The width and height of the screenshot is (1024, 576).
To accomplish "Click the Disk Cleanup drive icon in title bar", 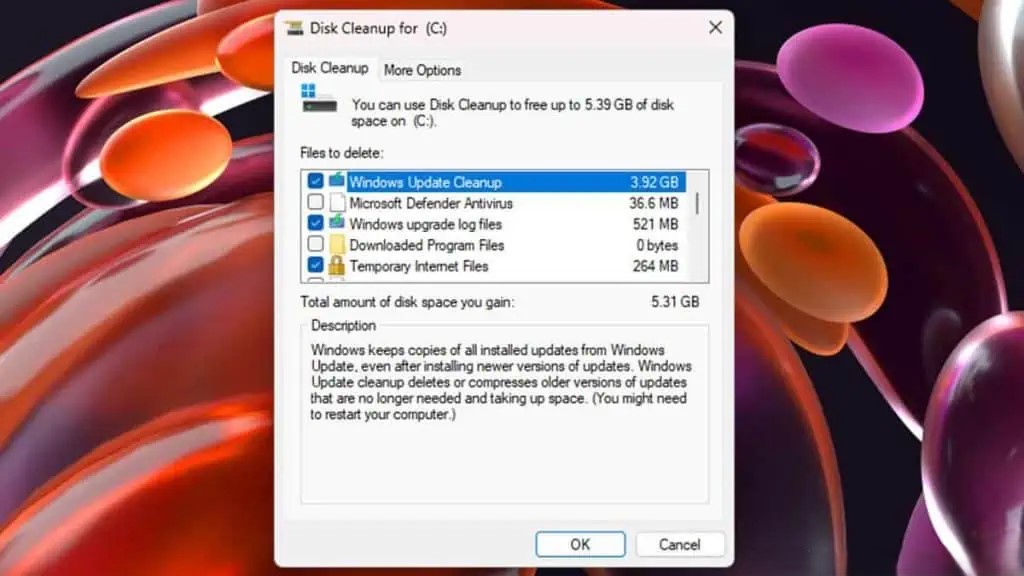I will coord(295,28).
